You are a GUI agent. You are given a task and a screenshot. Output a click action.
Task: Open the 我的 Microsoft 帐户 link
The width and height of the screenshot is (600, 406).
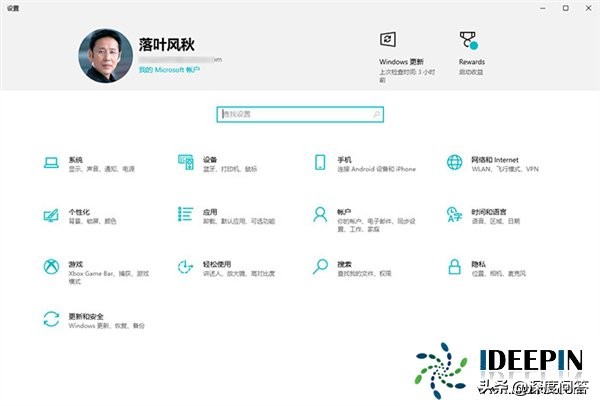(x=169, y=70)
